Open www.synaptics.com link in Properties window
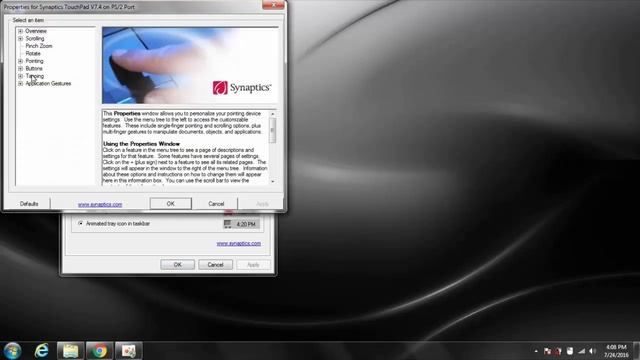The width and height of the screenshot is (640, 360). tap(100, 204)
